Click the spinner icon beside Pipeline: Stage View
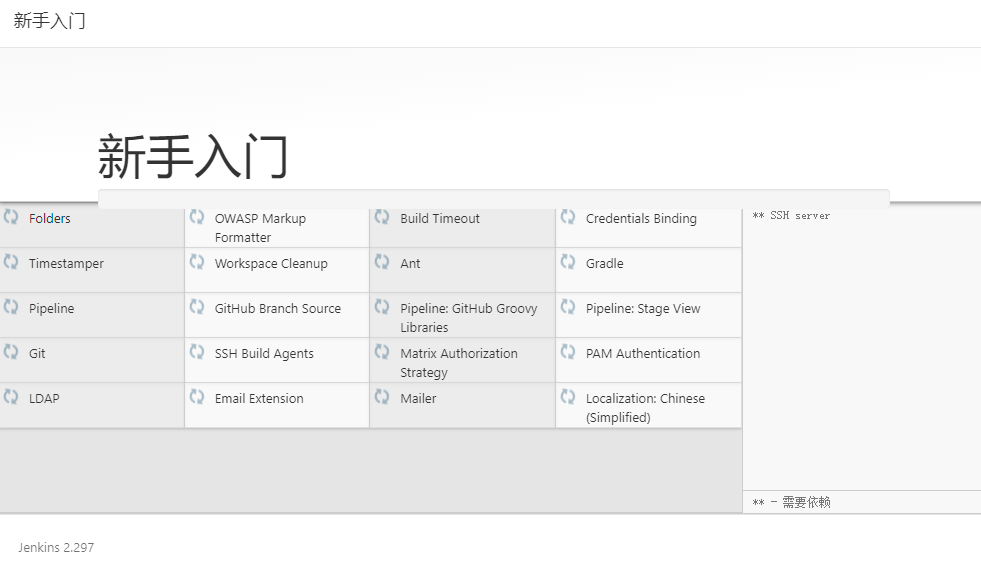This screenshot has width=981, height=566. click(x=567, y=306)
